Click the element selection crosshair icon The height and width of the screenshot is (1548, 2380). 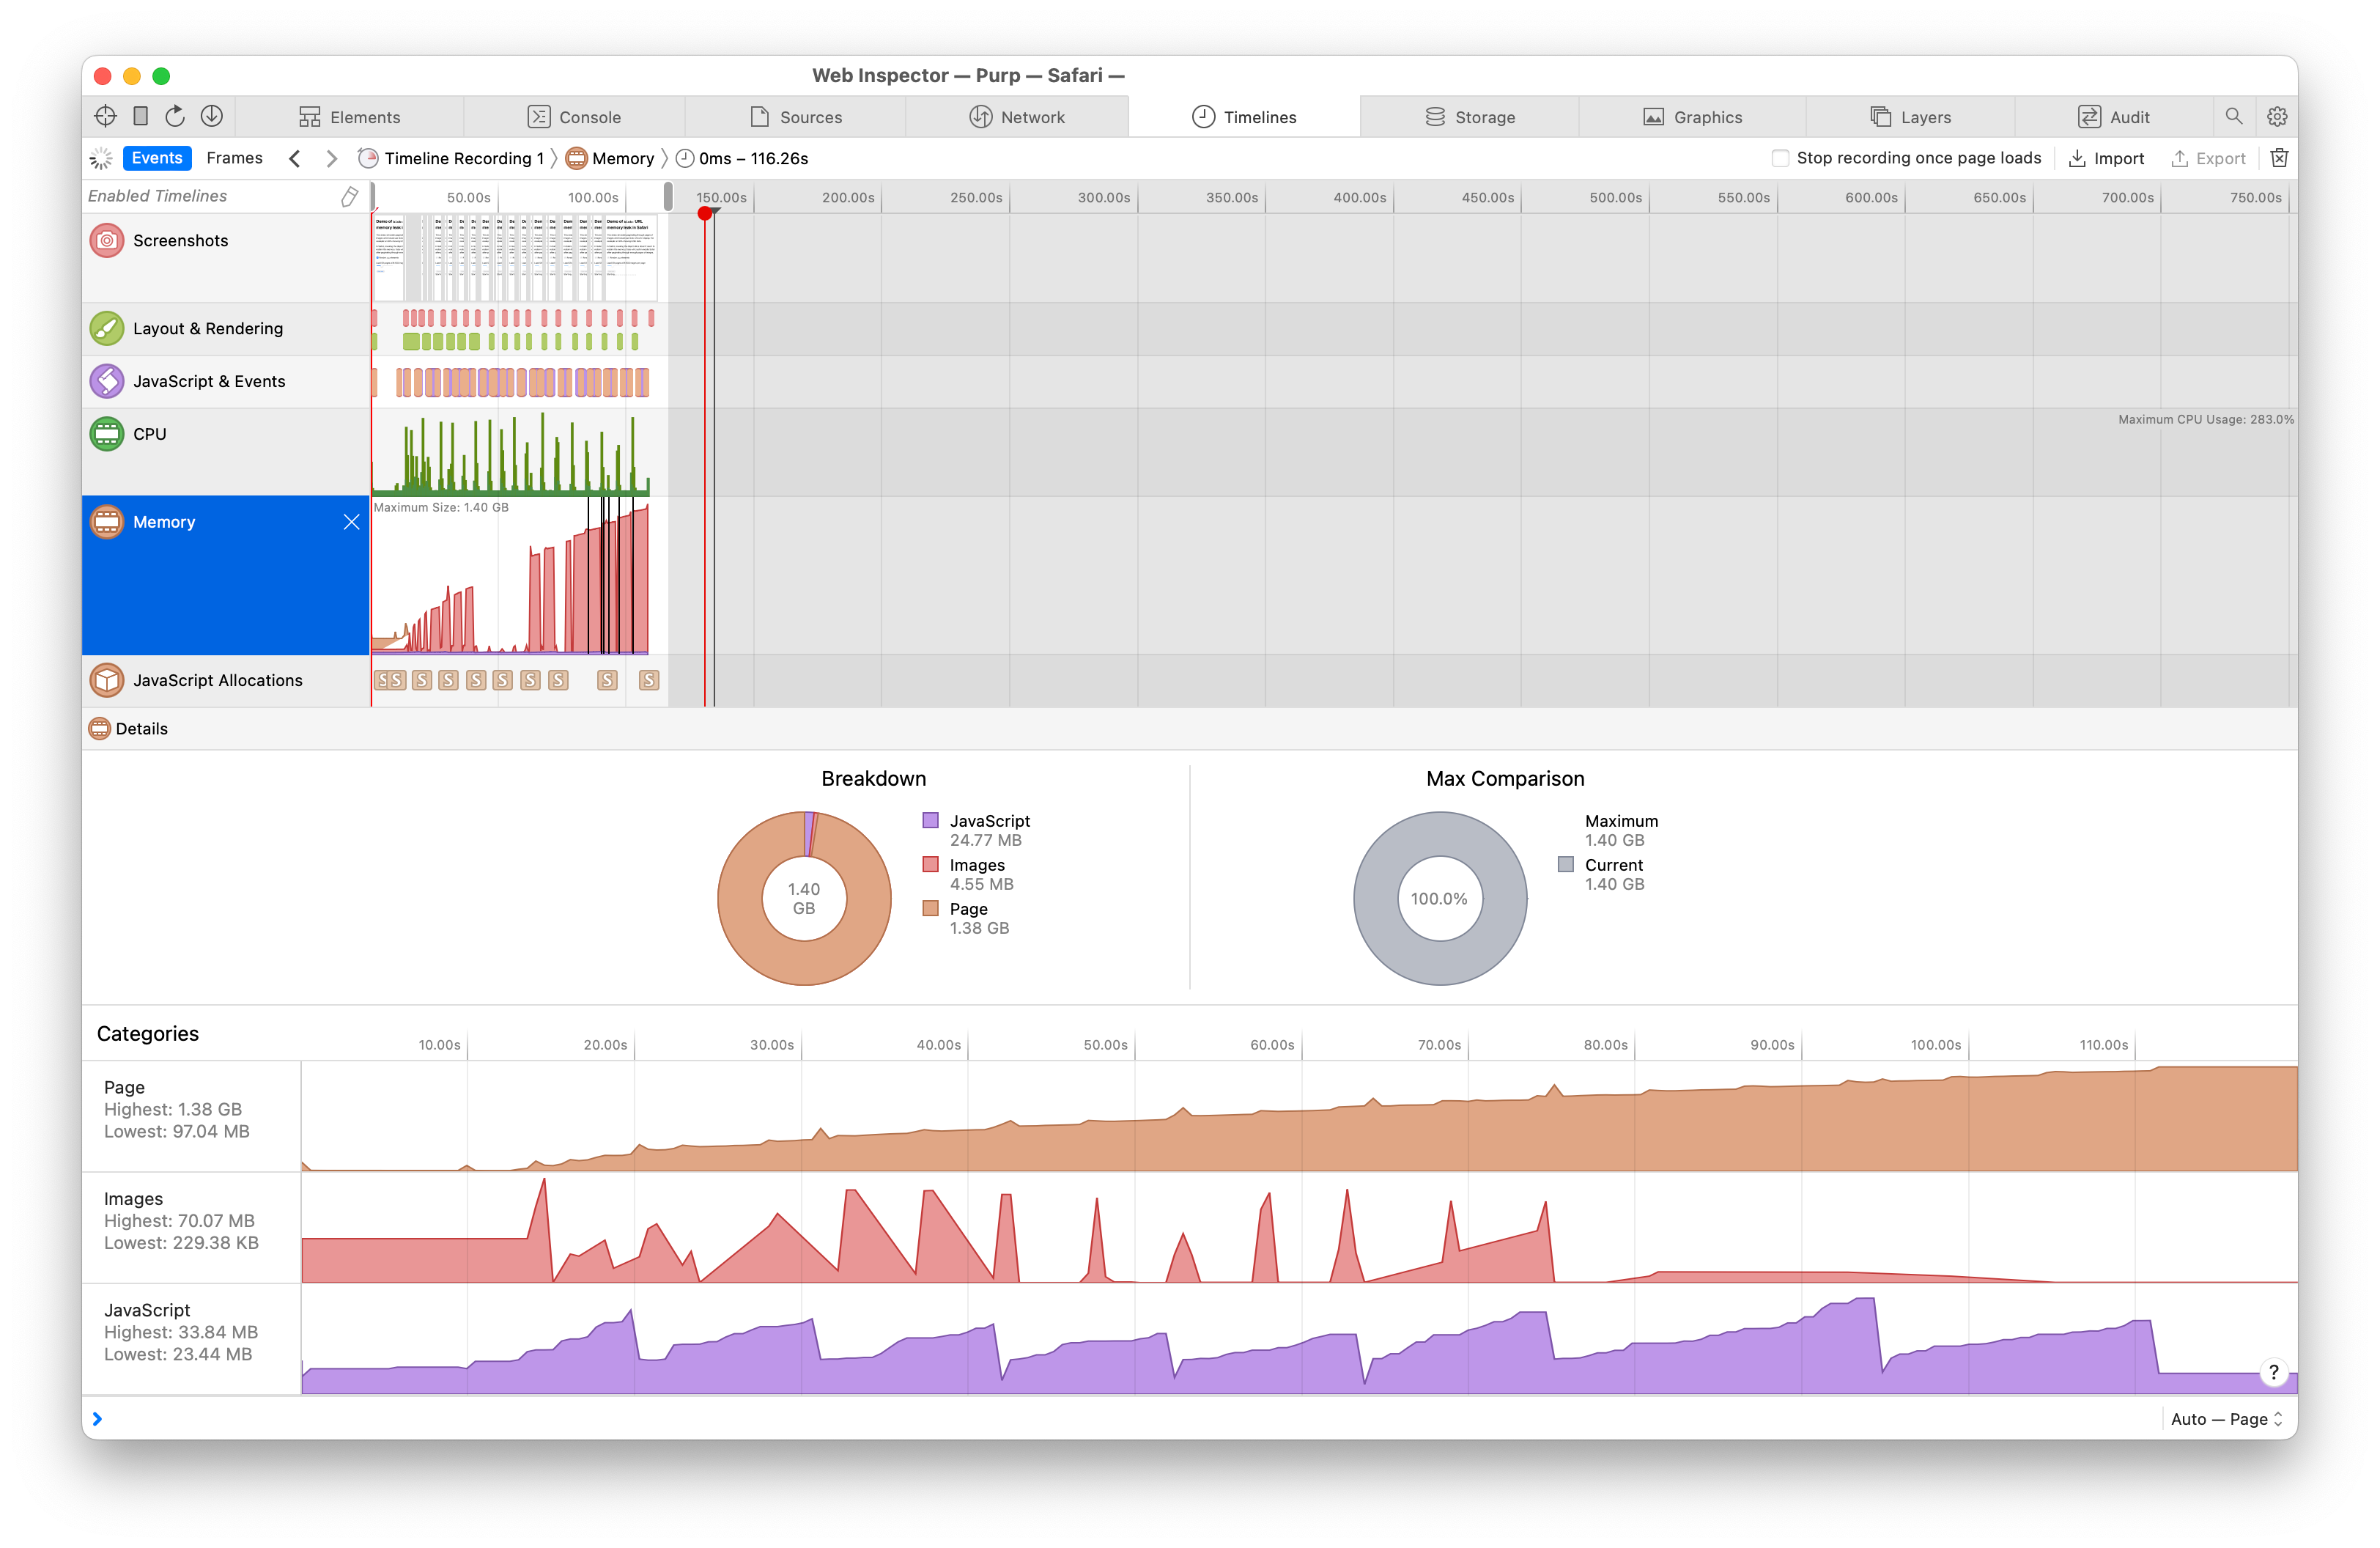coord(105,116)
